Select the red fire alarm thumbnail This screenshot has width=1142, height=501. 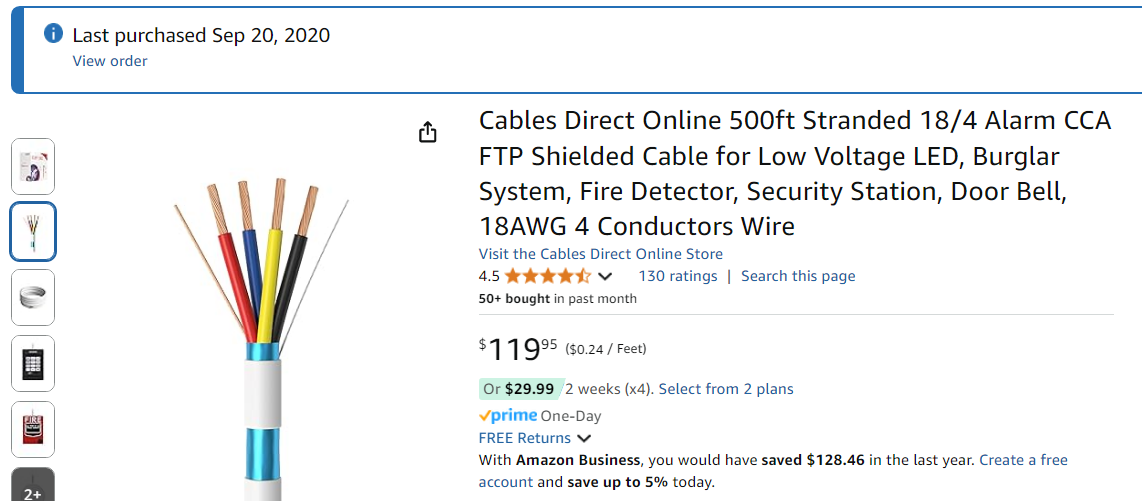click(x=33, y=429)
